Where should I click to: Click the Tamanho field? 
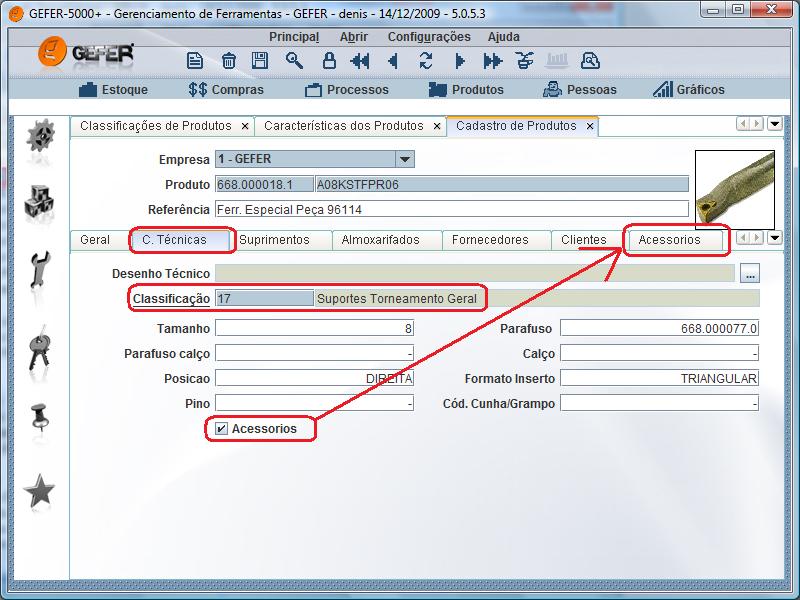(314, 329)
